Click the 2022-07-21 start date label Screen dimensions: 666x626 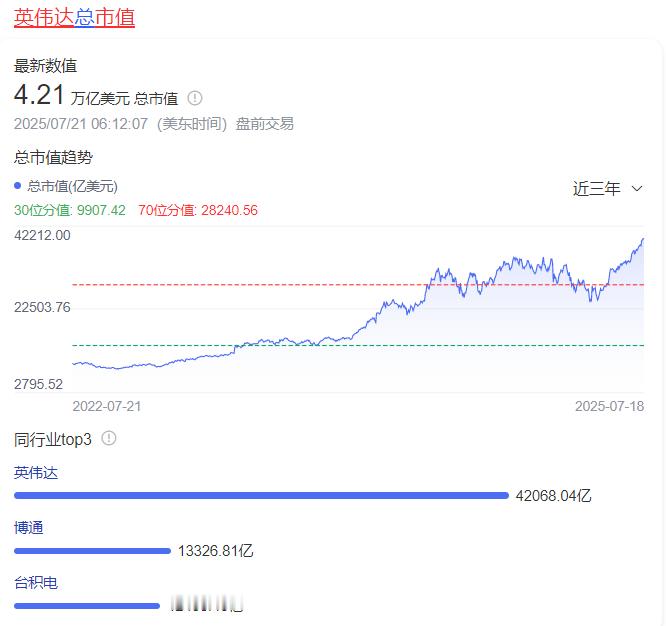point(107,406)
